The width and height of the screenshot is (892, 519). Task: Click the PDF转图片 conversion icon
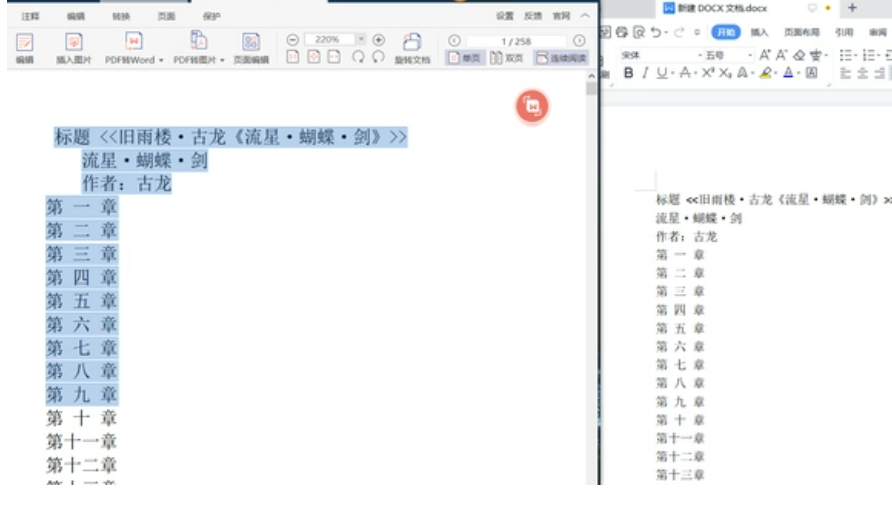pyautogui.click(x=199, y=41)
